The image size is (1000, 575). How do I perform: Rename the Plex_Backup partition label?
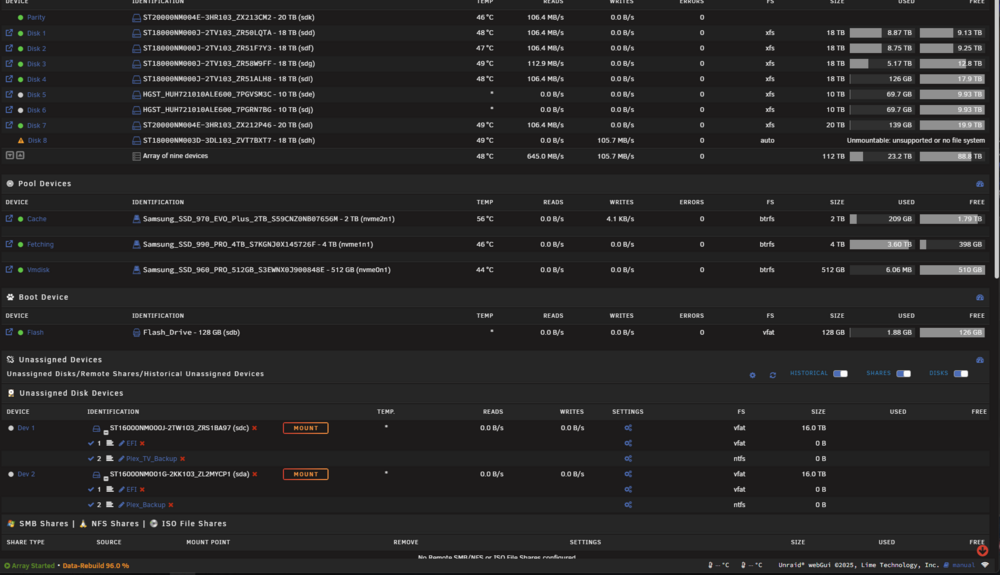tap(145, 505)
